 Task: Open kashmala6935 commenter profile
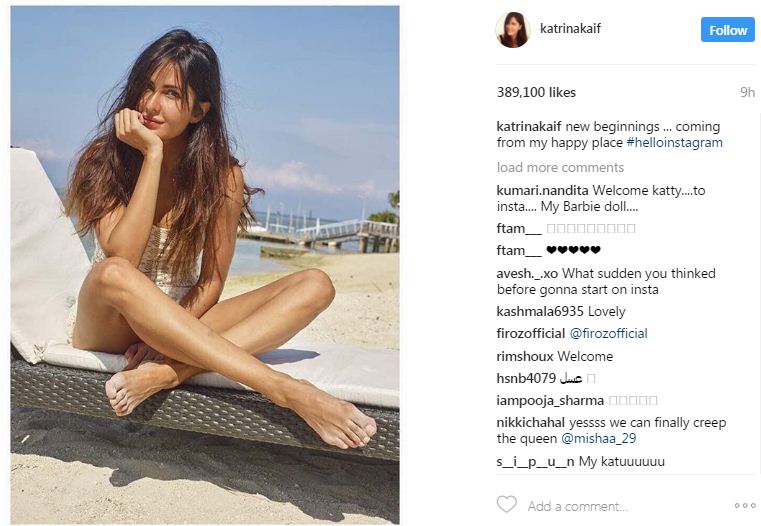click(x=540, y=311)
